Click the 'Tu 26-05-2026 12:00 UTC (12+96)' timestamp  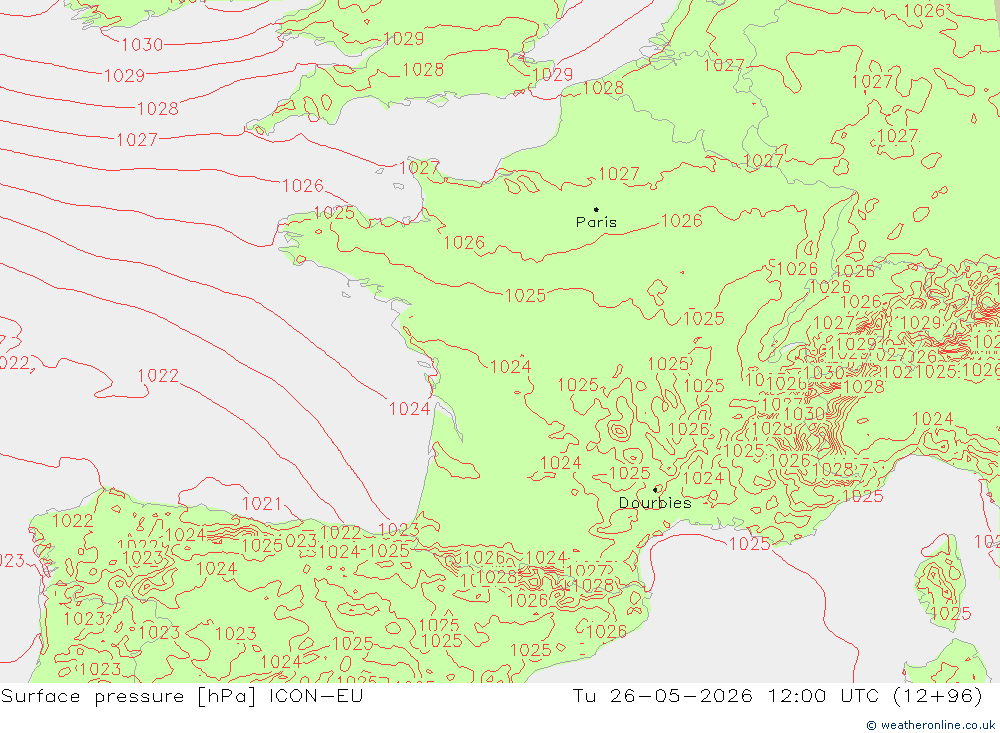click(777, 695)
